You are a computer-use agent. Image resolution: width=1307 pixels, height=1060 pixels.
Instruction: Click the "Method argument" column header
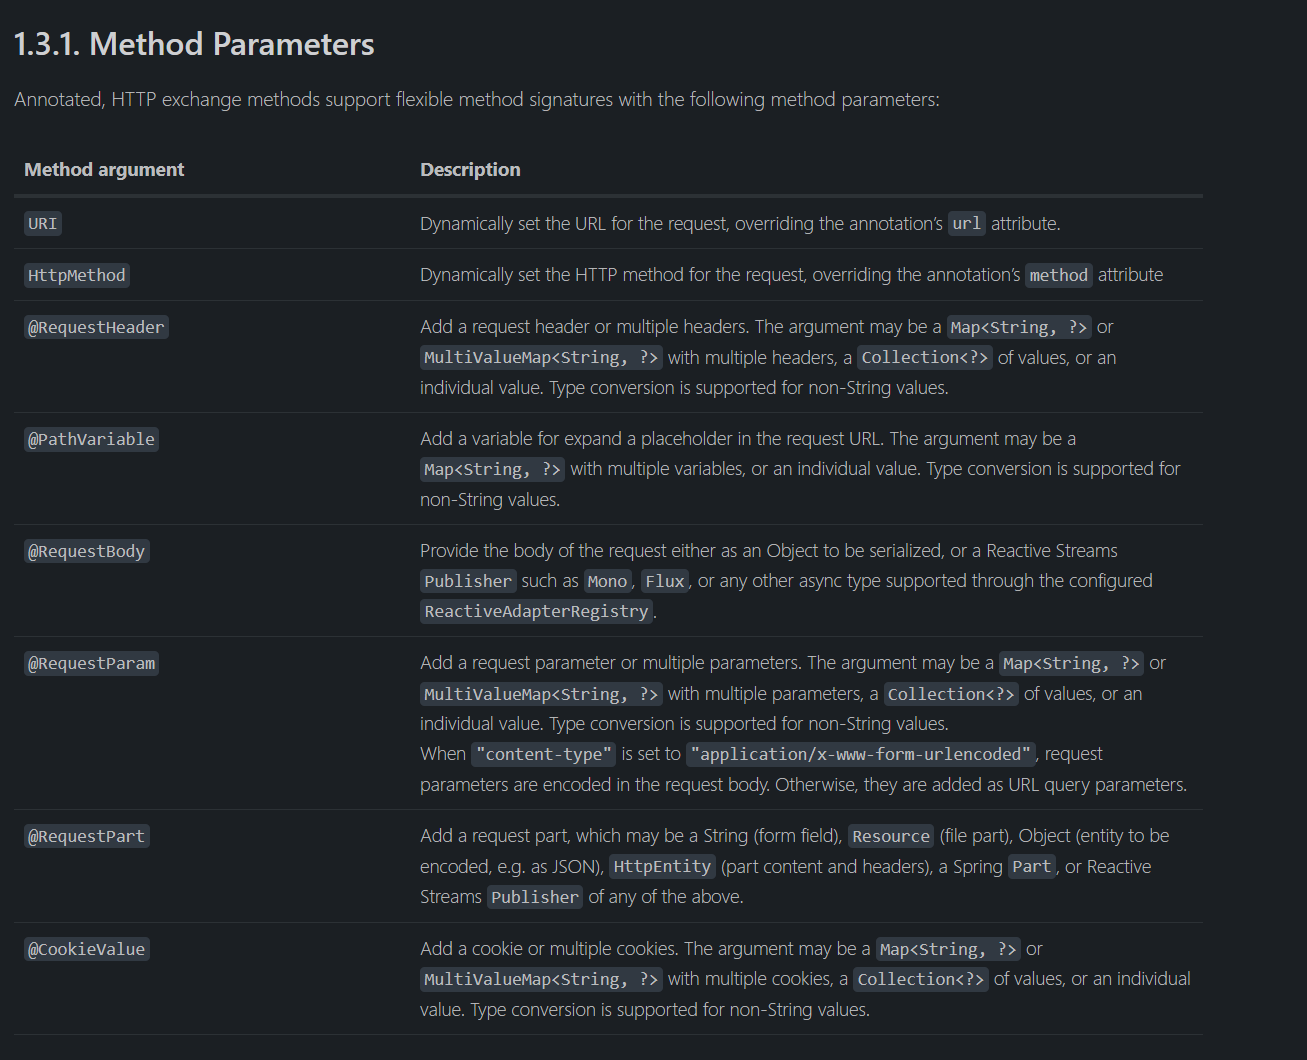104,170
